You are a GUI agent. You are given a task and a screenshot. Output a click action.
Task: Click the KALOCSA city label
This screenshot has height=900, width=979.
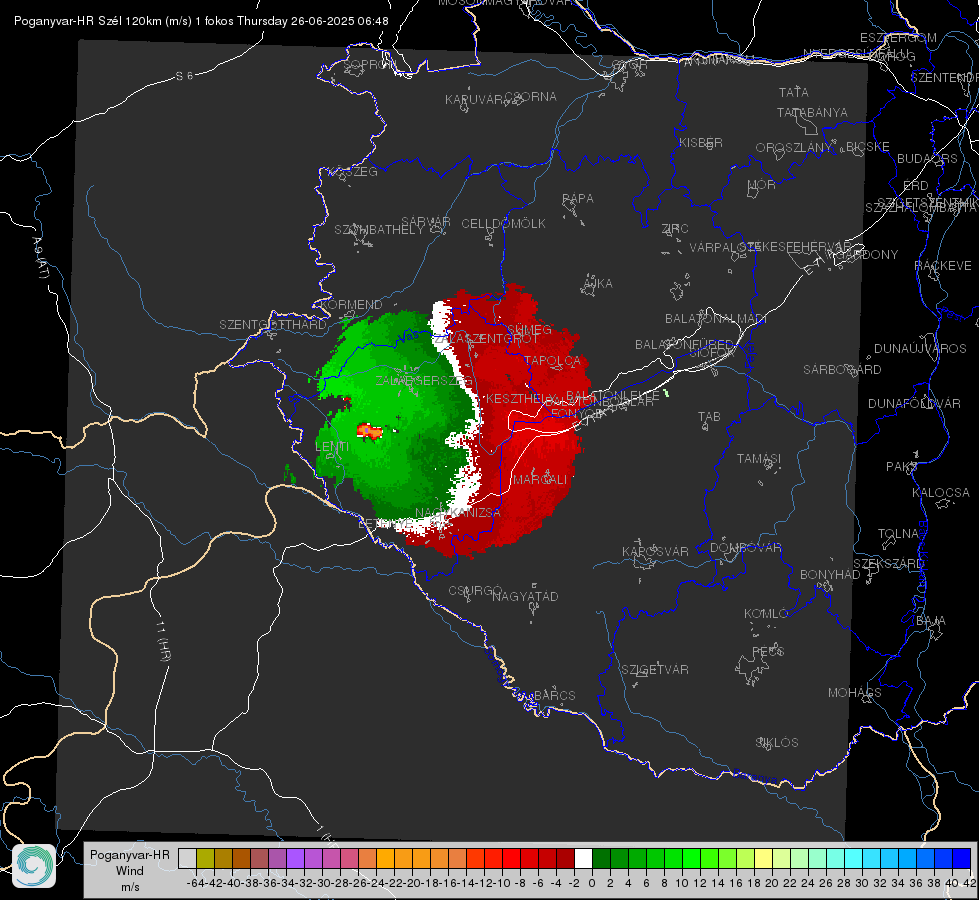tap(941, 493)
